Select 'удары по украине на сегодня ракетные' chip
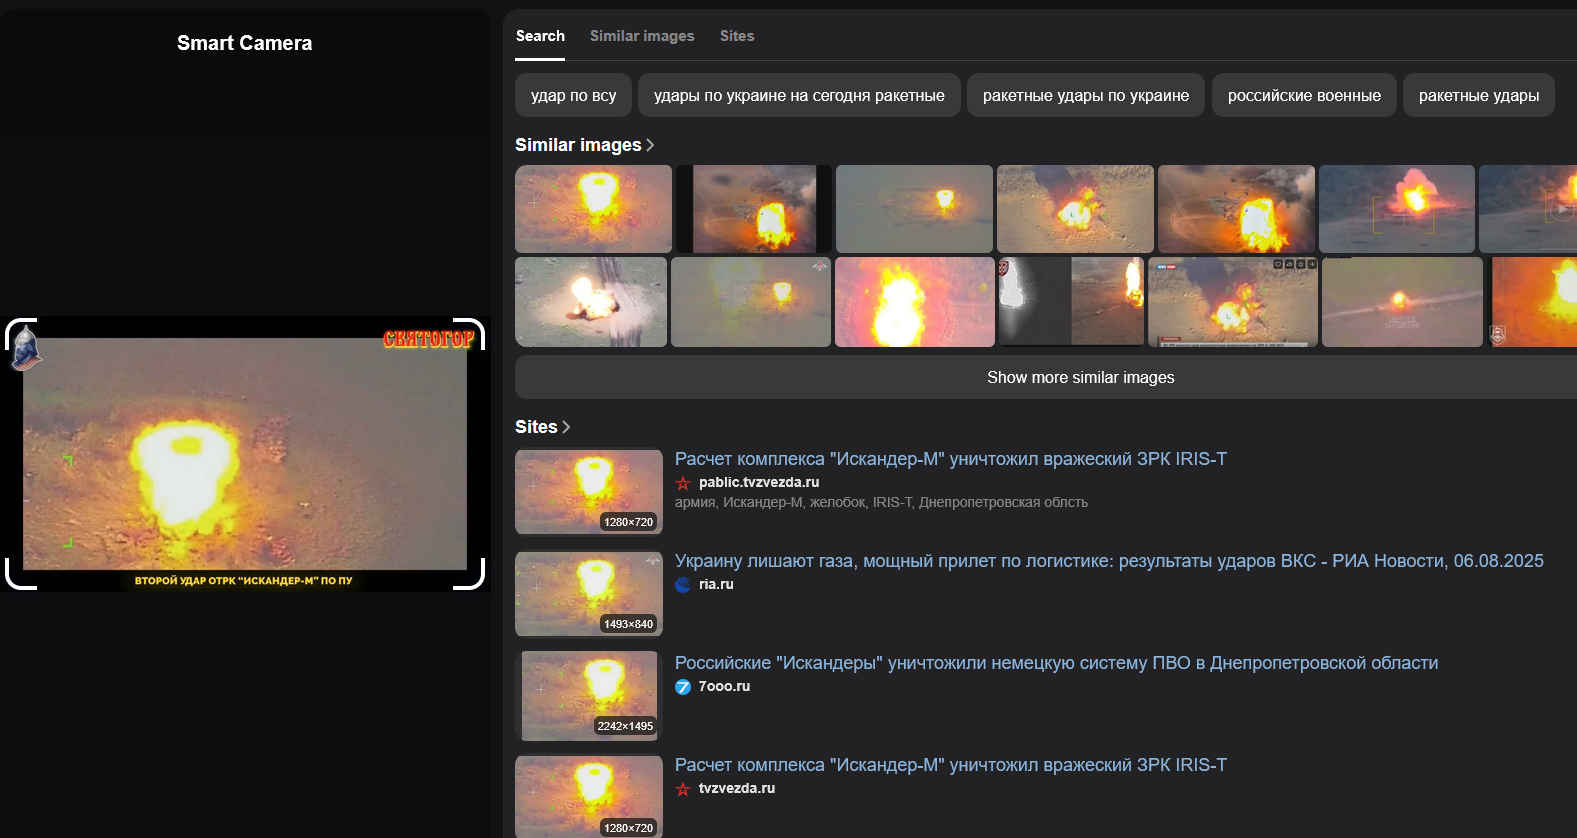Viewport: 1577px width, 838px height. point(799,95)
